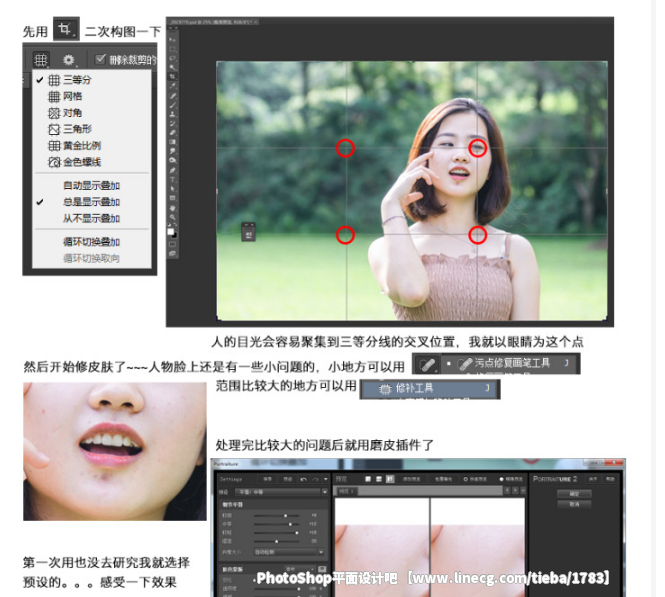The width and height of the screenshot is (665, 597).
Task: Select the Rectangular Marquee tool
Action: (x=173, y=49)
